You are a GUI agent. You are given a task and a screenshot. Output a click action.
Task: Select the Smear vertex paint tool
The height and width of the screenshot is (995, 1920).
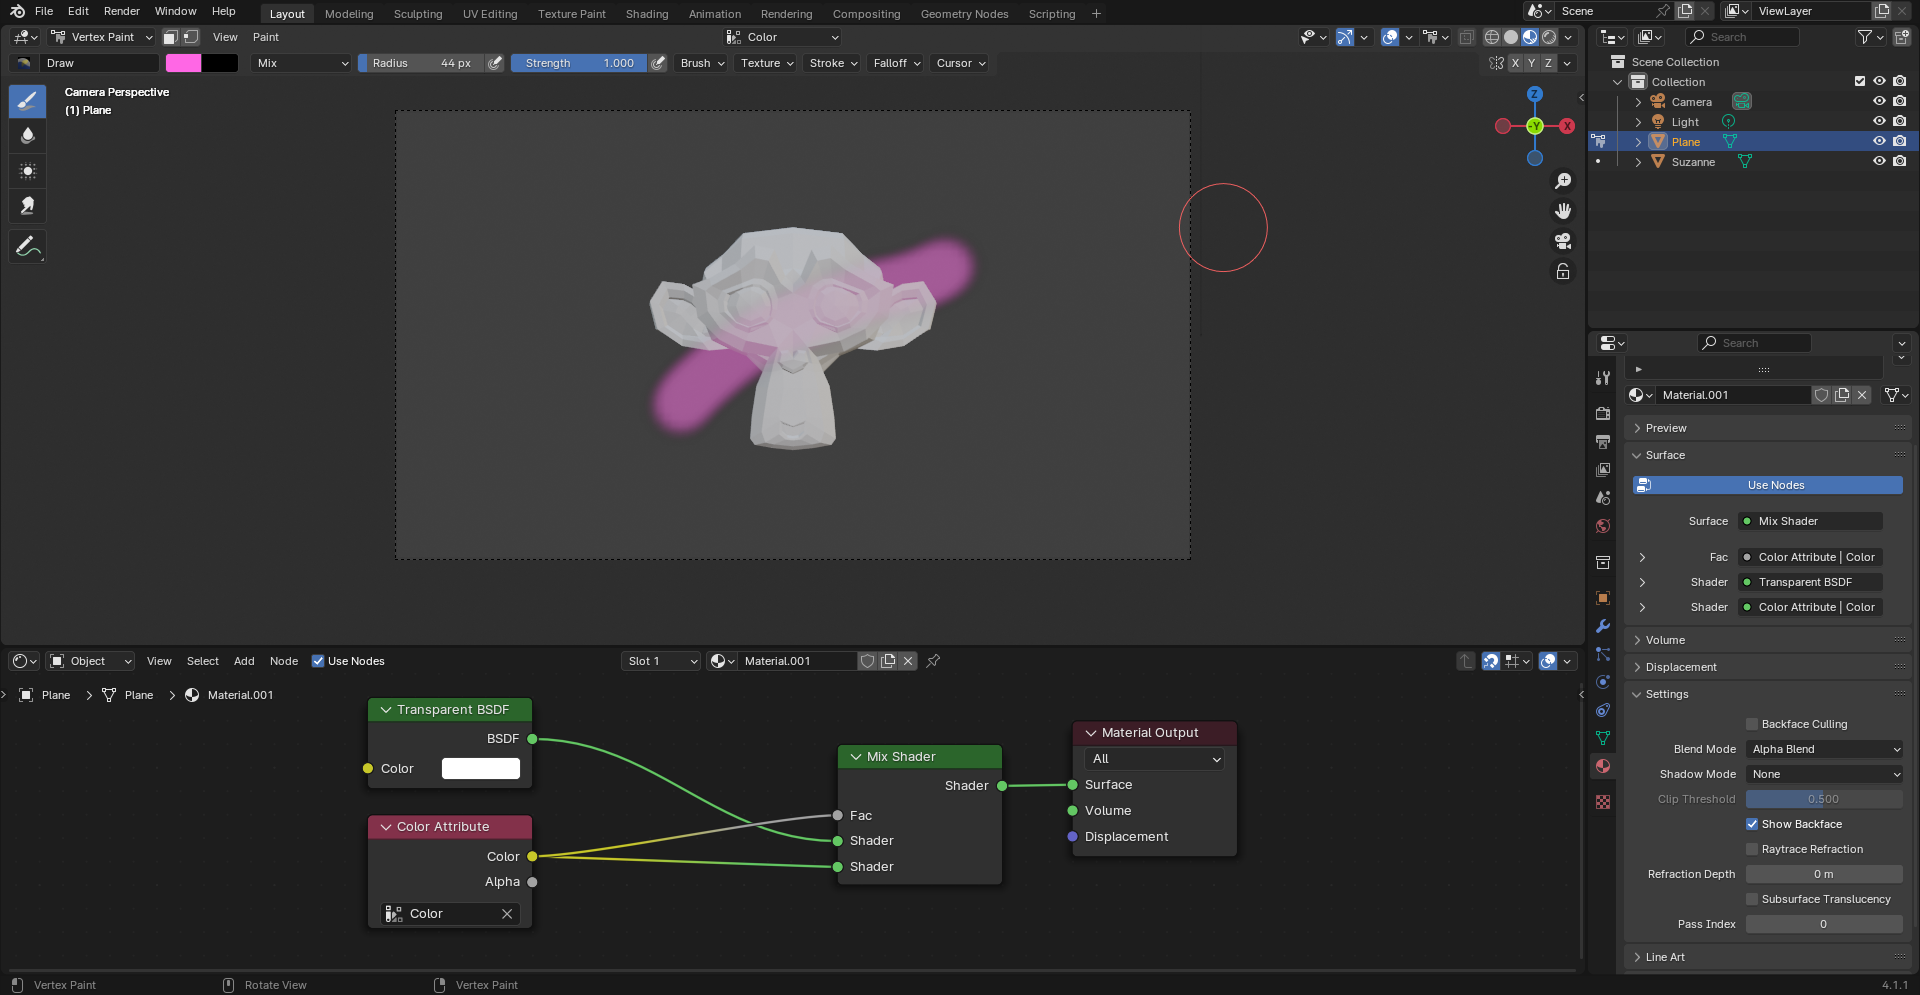pos(27,206)
